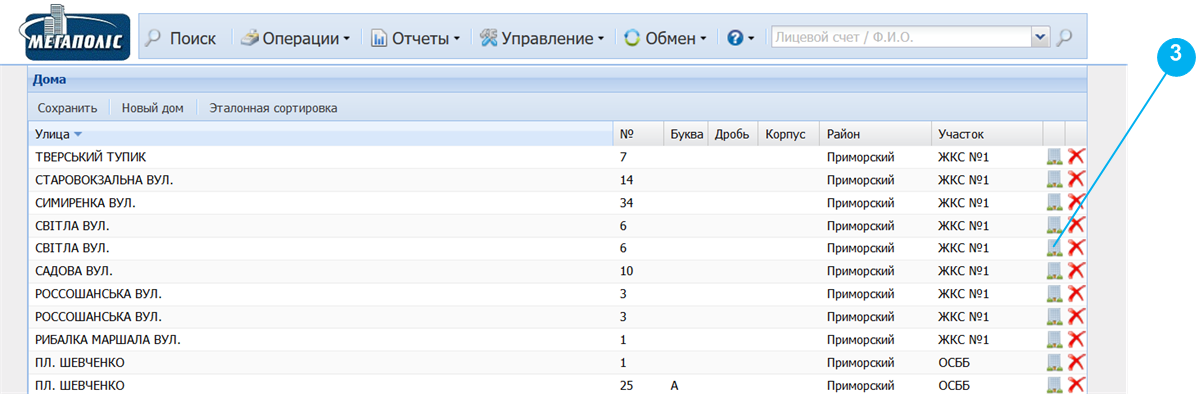This screenshot has height=395, width=1196.
Task: Expand the Отчеты menu
Action: [415, 38]
